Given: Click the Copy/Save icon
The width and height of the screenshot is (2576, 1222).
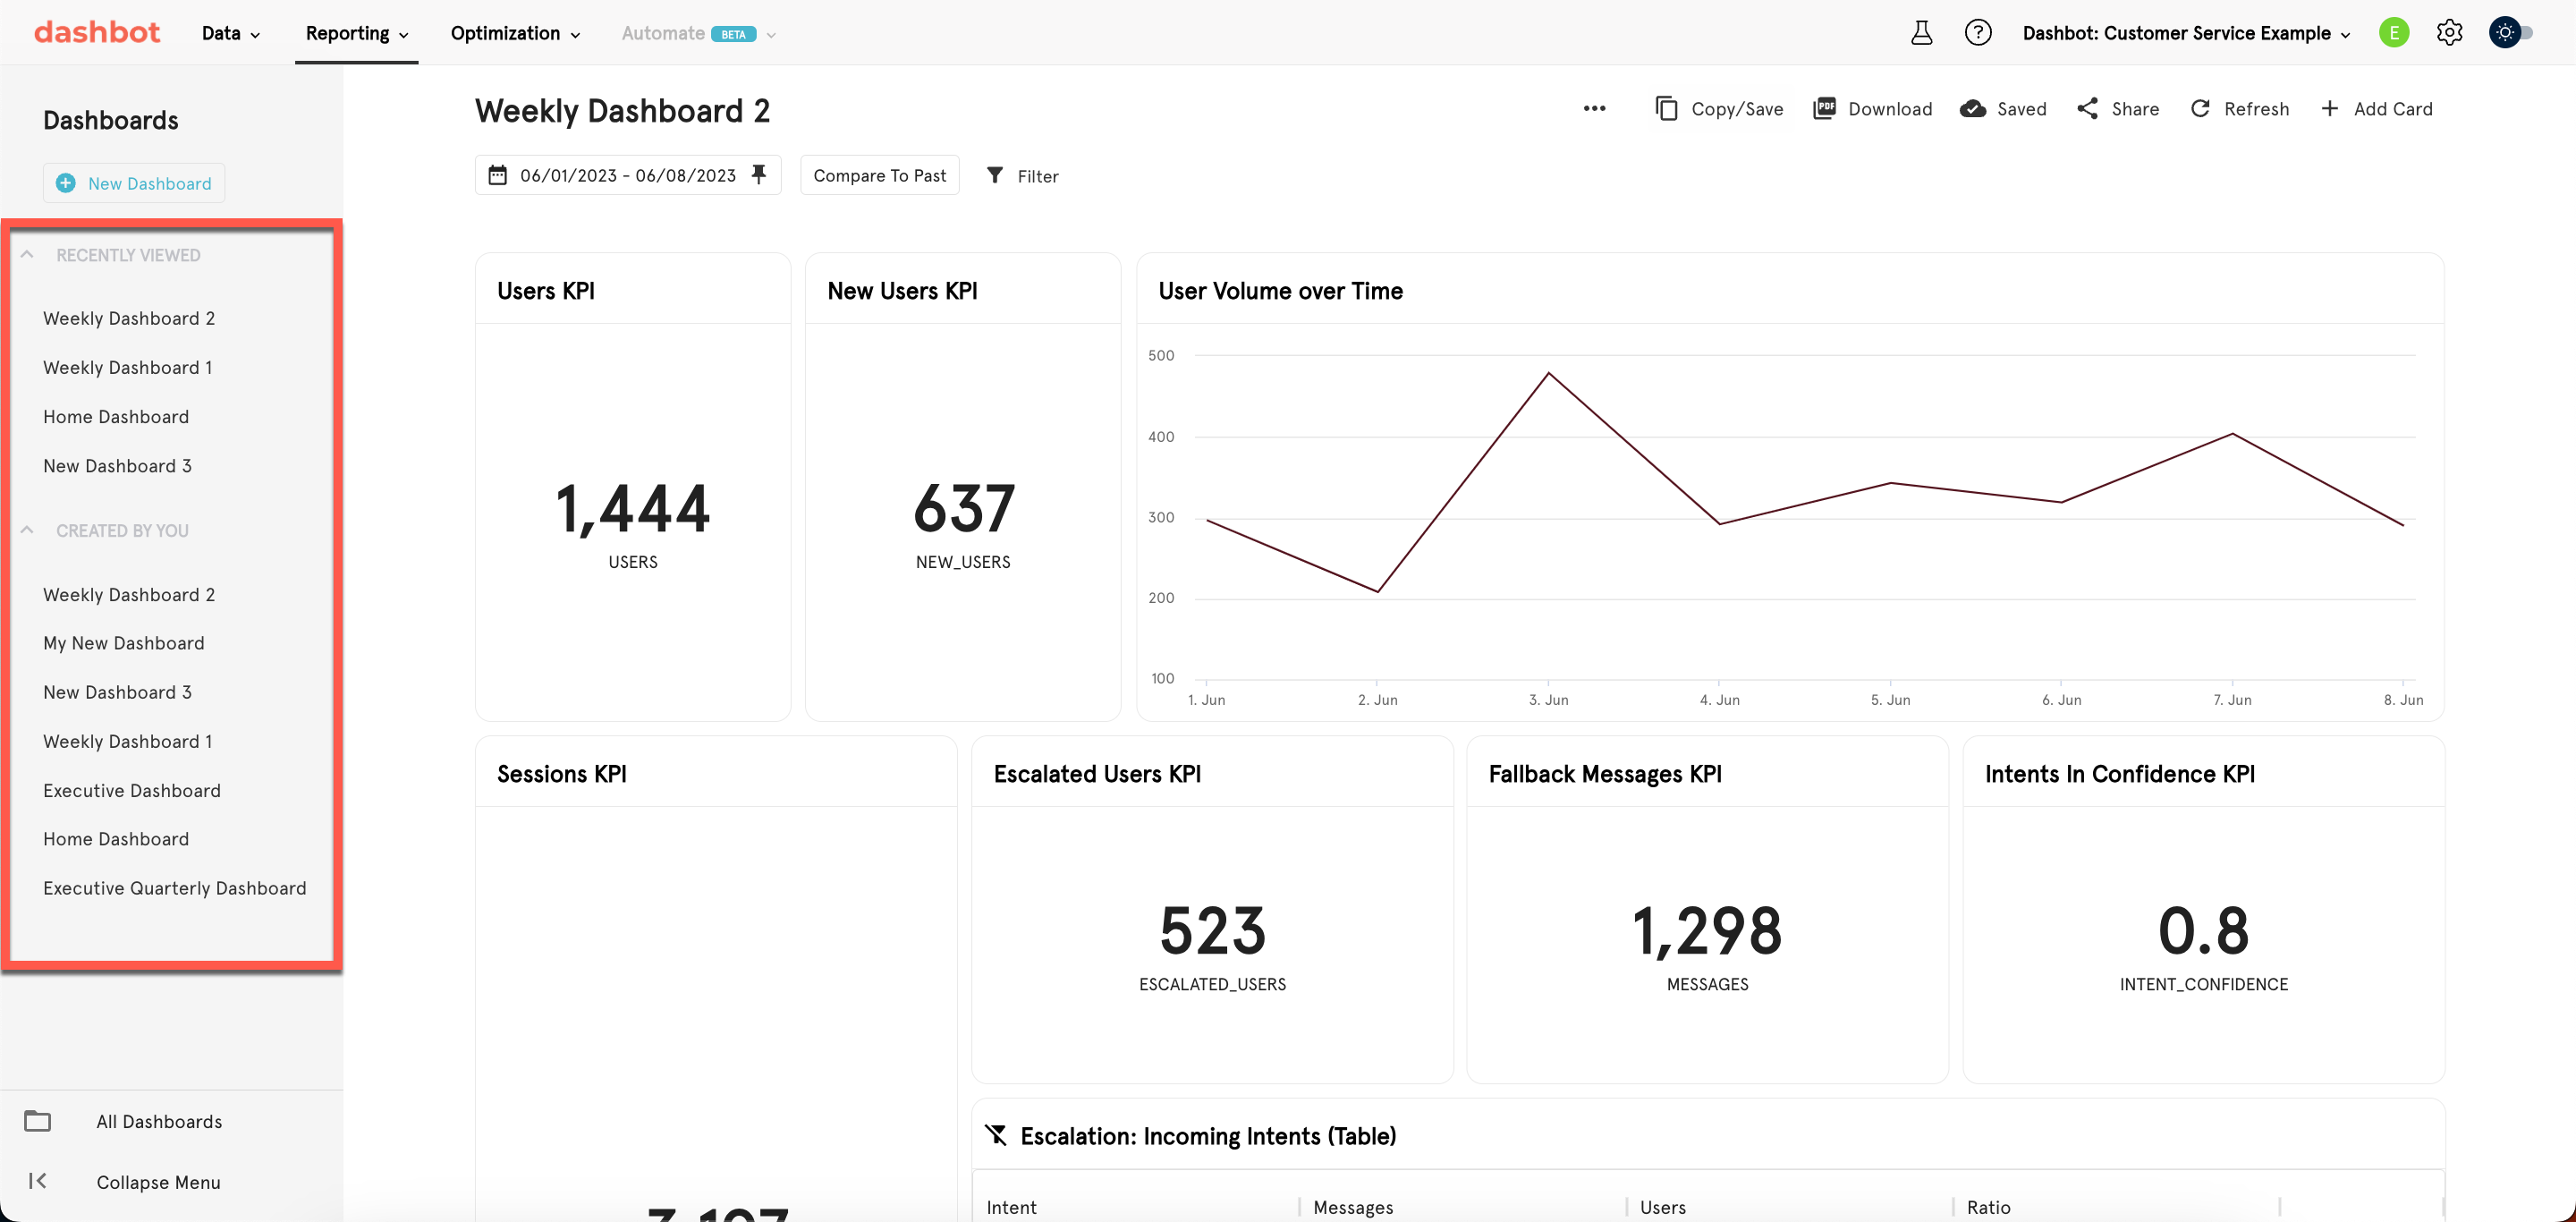Looking at the screenshot, I should click(1666, 108).
